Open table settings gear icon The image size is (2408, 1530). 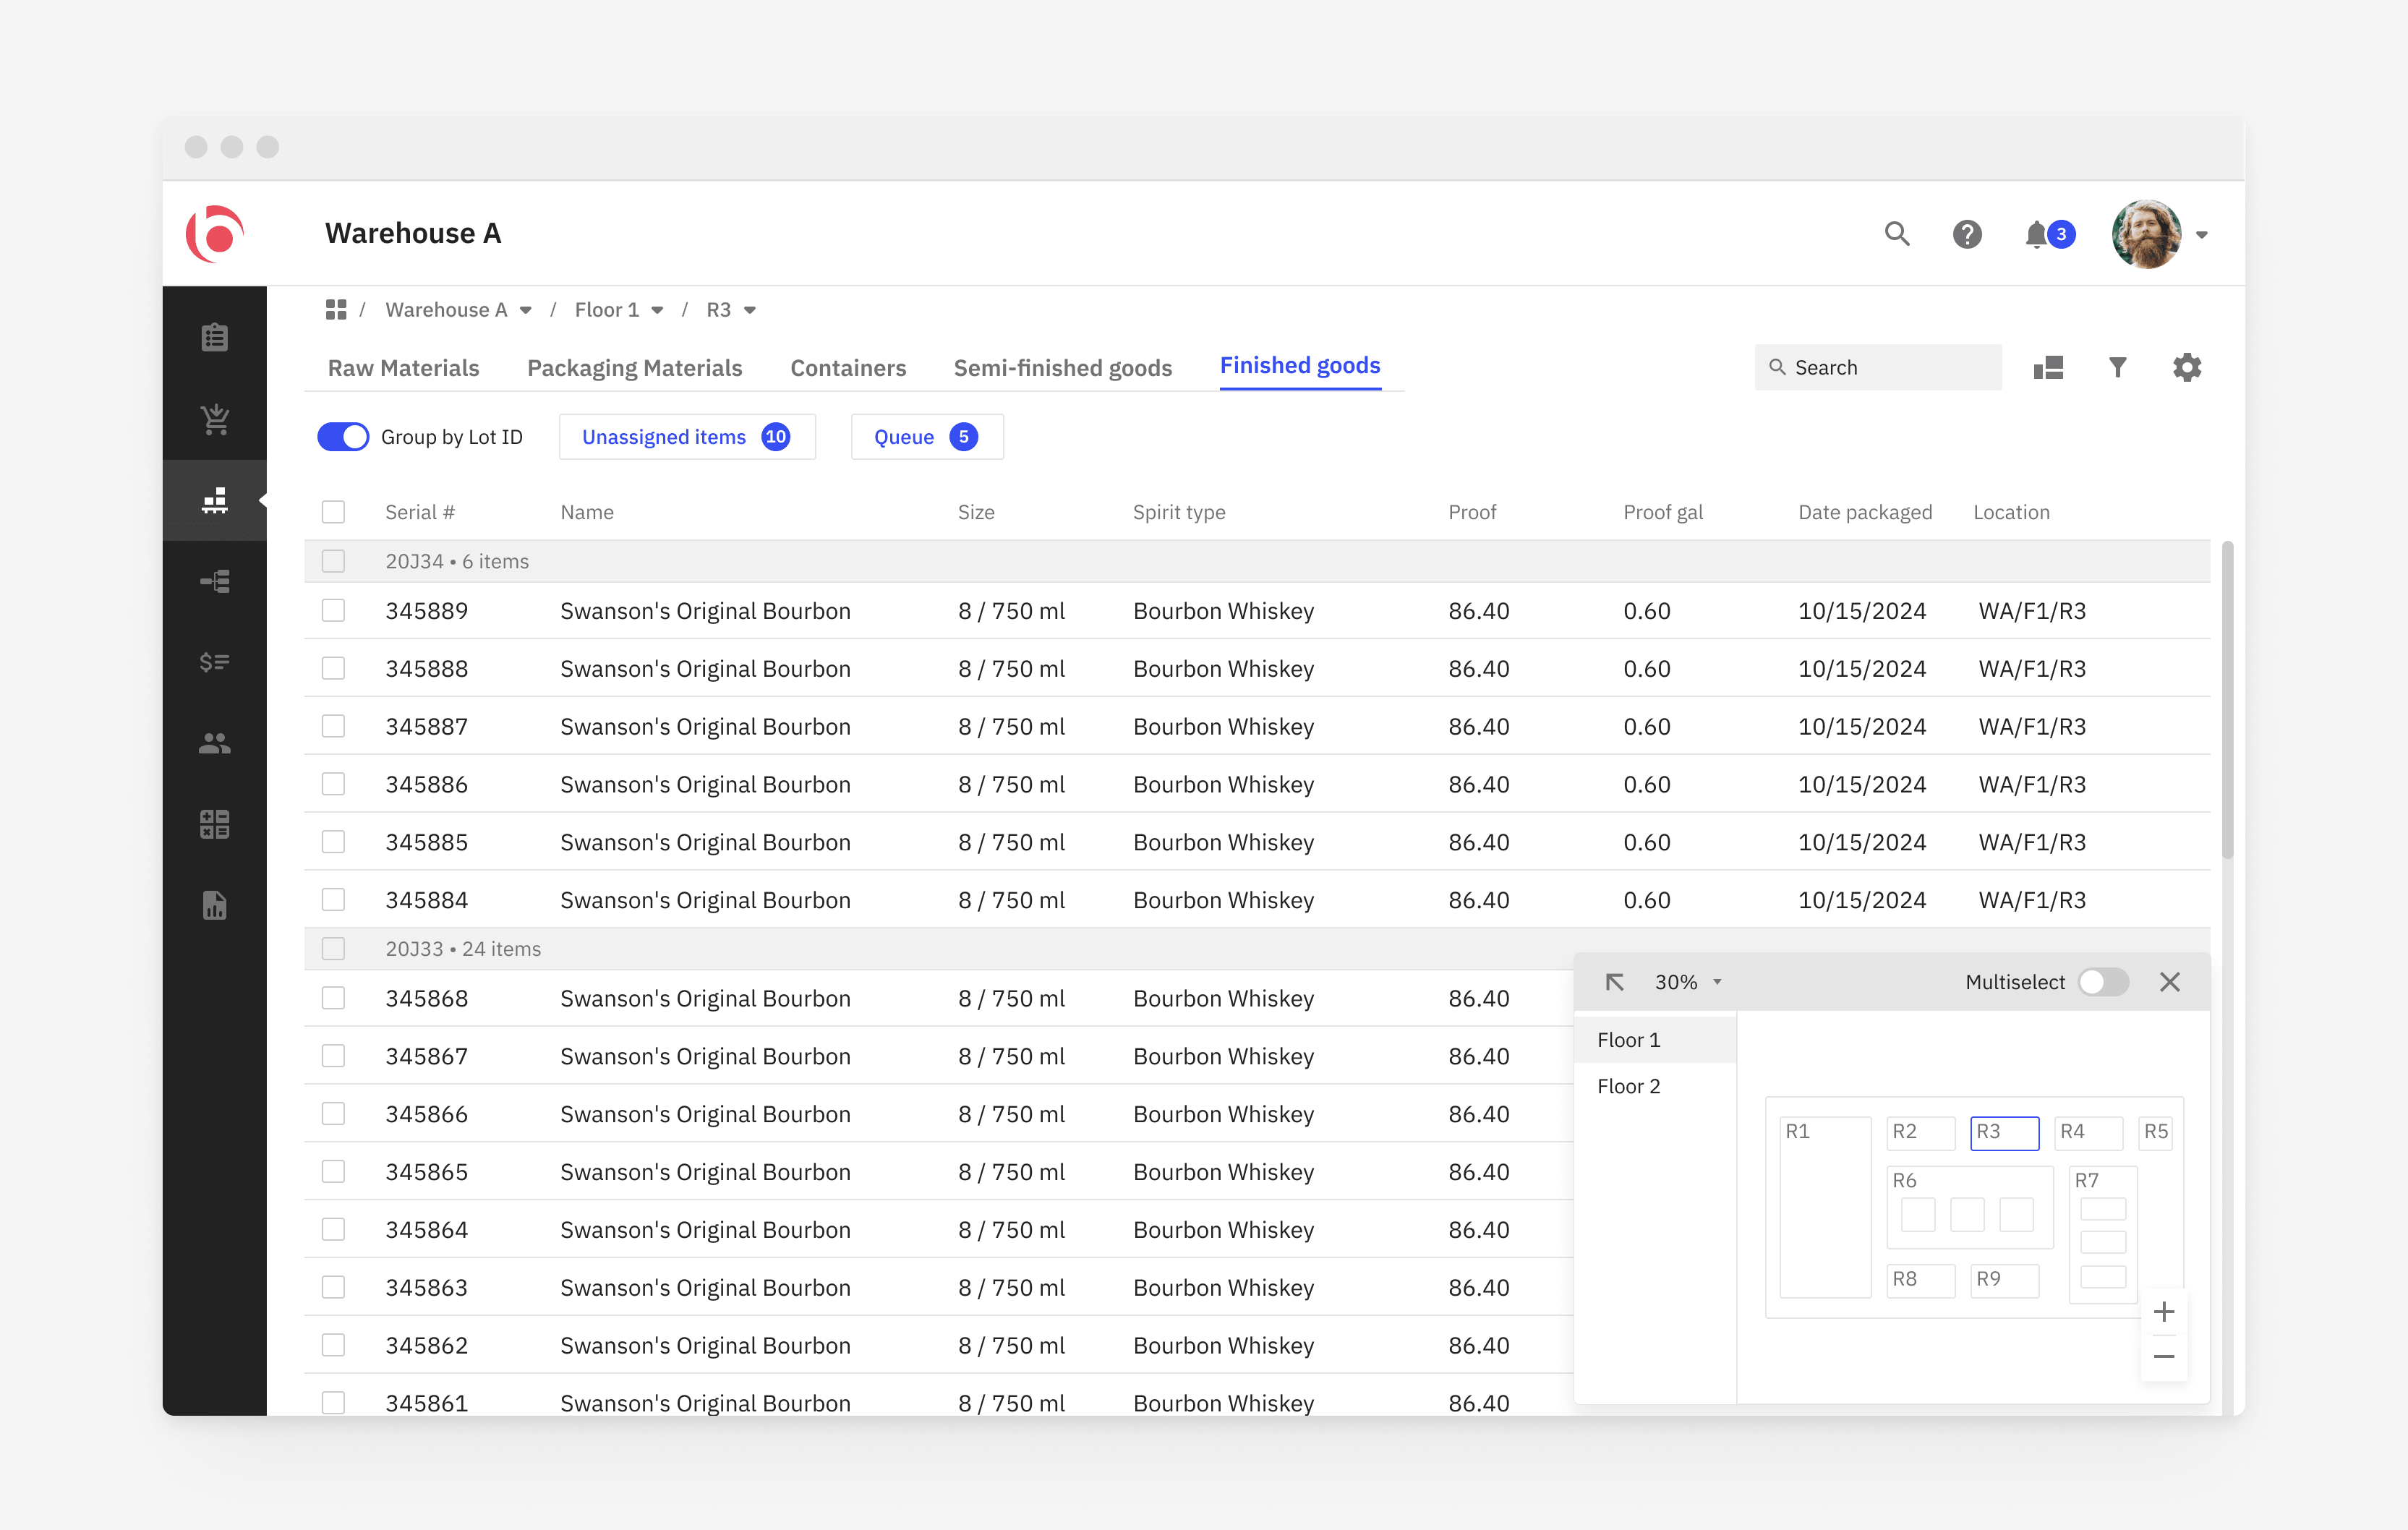(x=2187, y=368)
